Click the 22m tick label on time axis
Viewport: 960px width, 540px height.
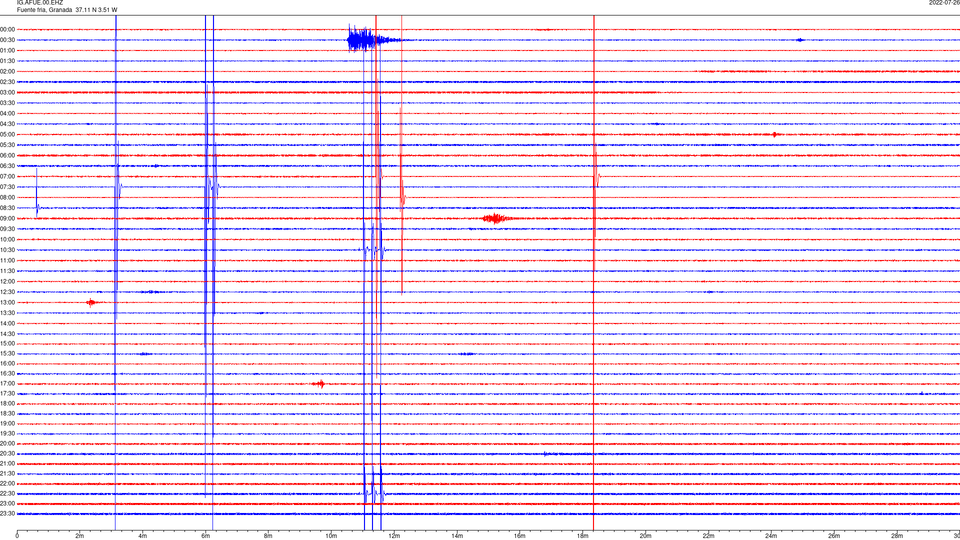708,536
